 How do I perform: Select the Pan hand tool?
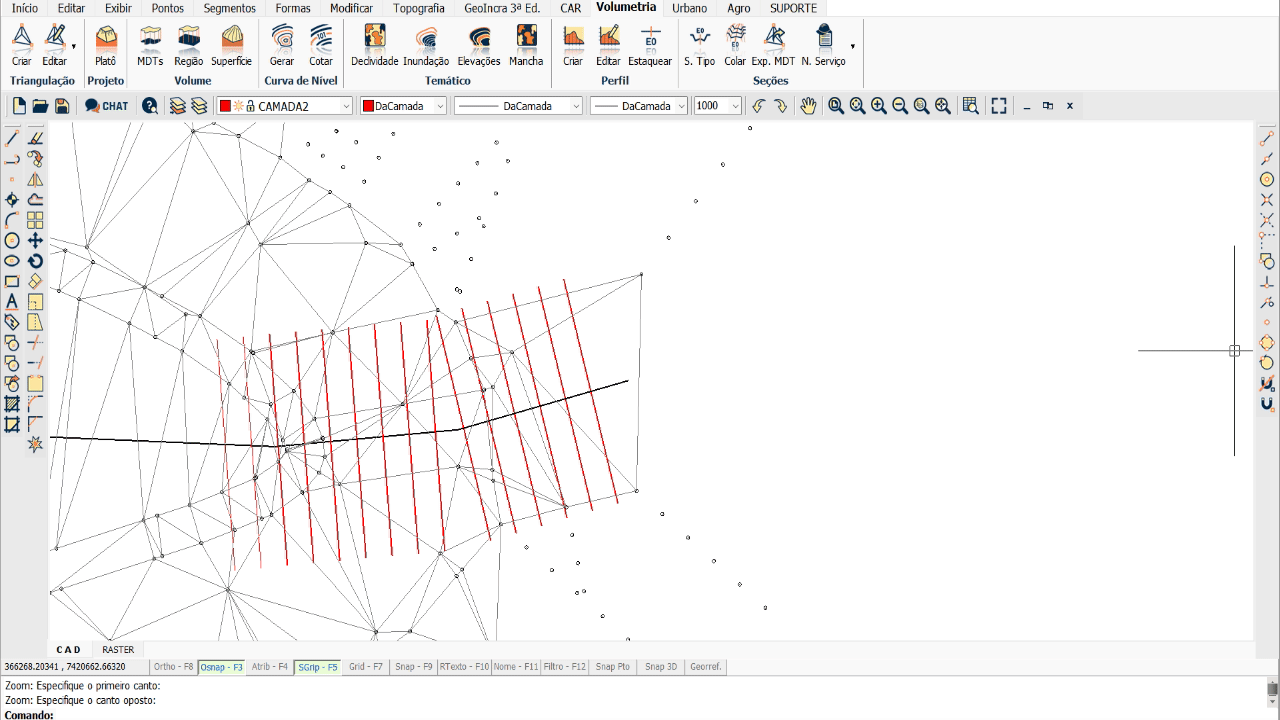tap(808, 106)
